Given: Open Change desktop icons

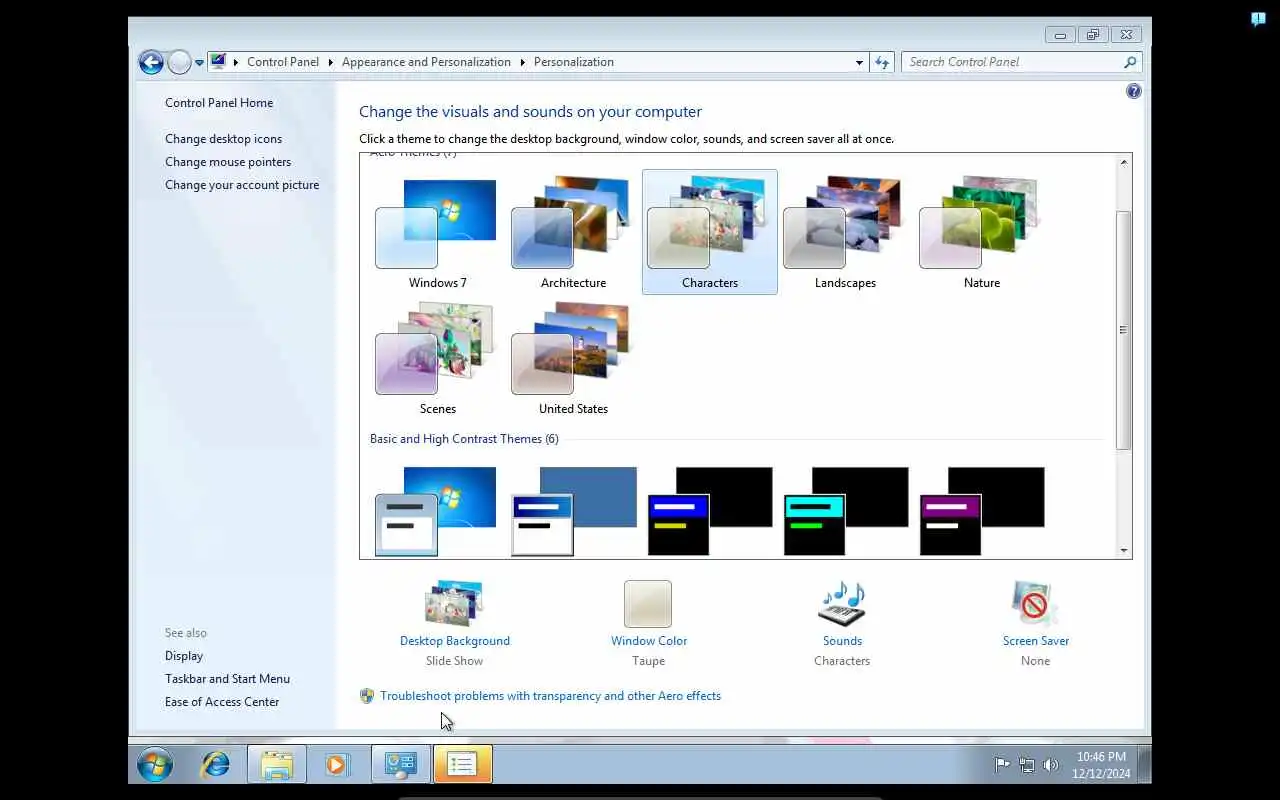Looking at the screenshot, I should tap(223, 139).
